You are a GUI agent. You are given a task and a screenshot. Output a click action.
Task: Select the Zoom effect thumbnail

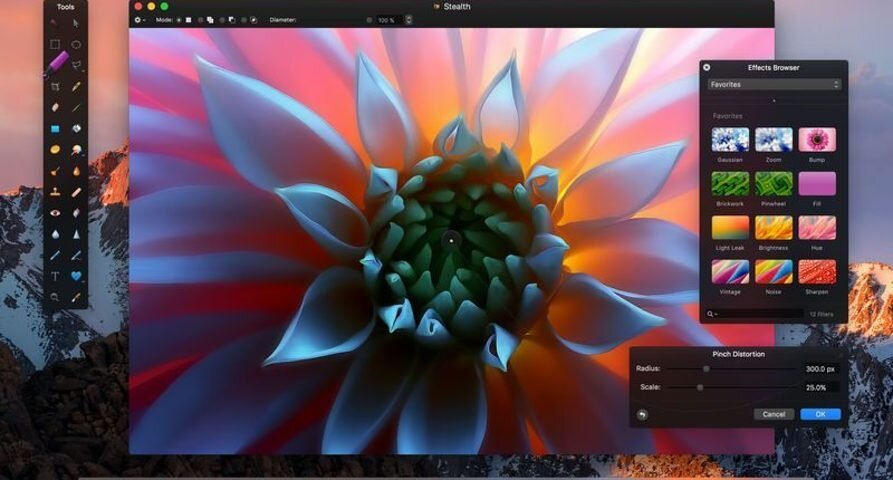point(773,140)
